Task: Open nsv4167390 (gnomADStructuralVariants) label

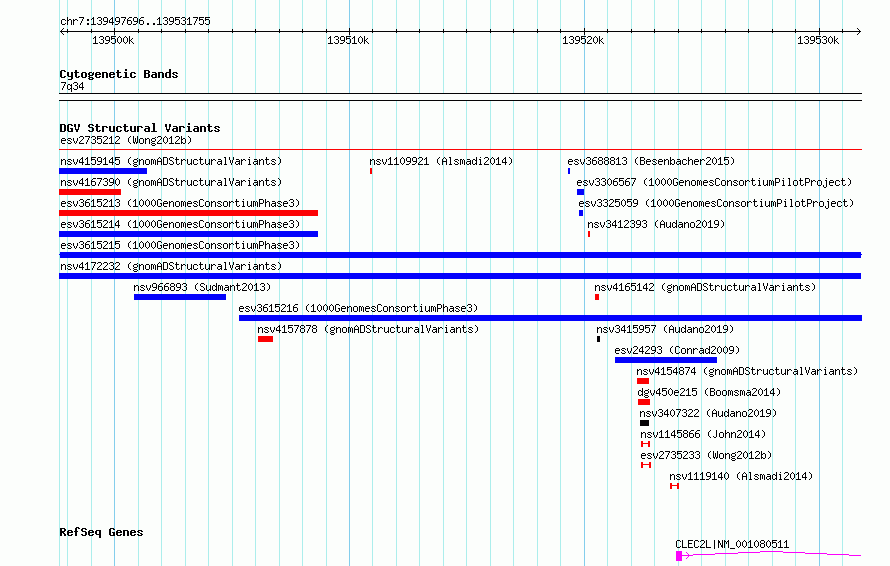Action: (171, 182)
